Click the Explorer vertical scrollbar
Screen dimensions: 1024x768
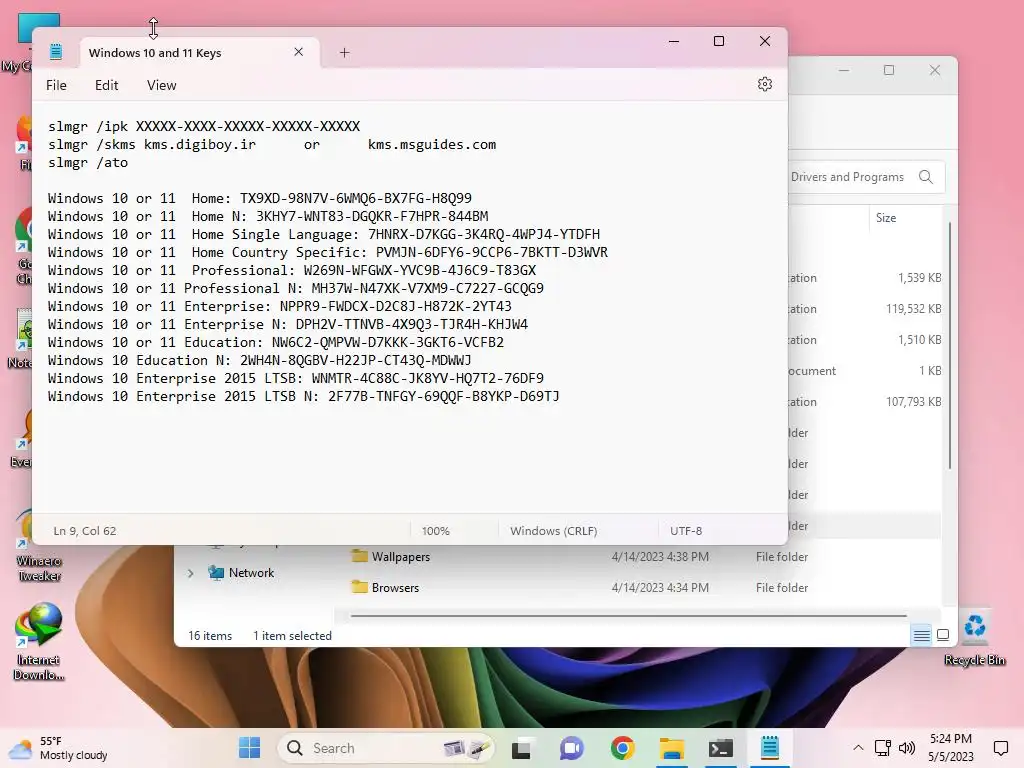950,345
